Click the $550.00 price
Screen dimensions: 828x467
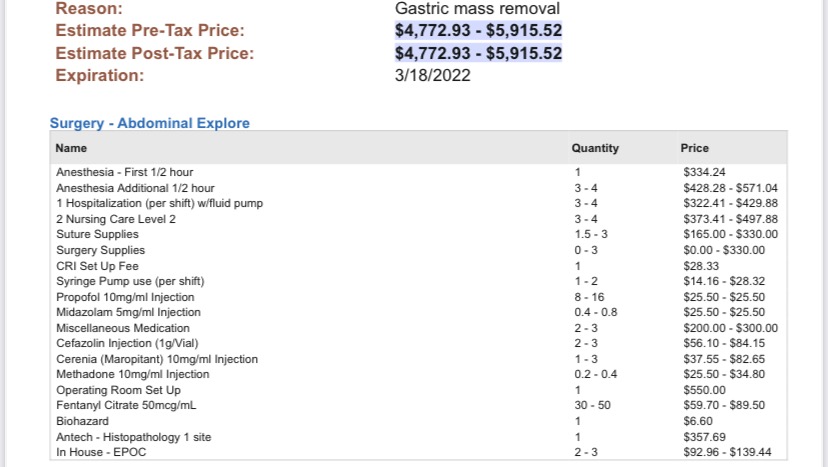pos(701,390)
